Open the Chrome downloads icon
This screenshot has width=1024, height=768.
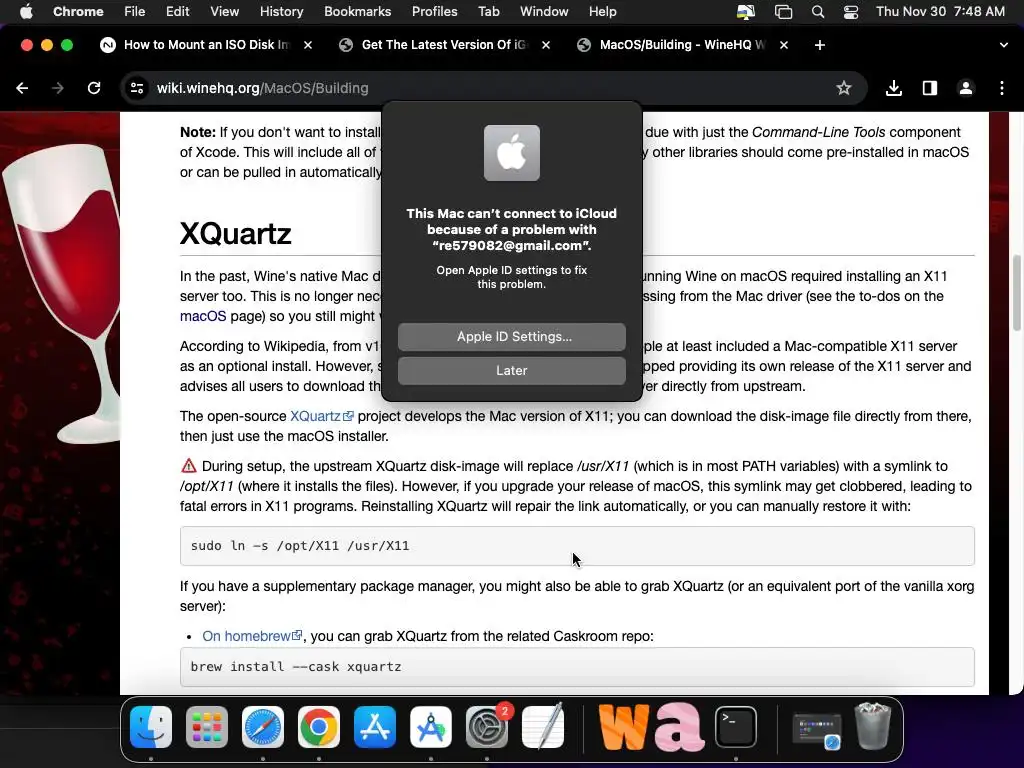point(893,88)
